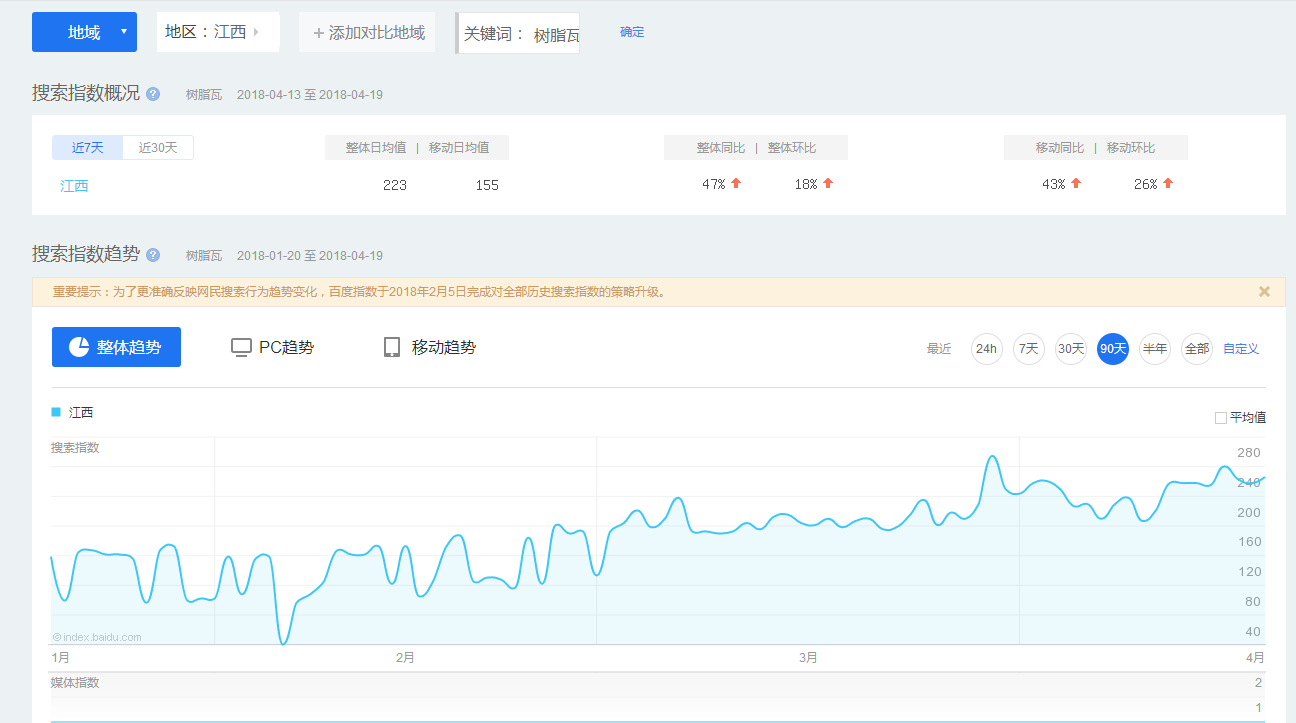Click the plus icon on 添加对比地域
1296x723 pixels.
coord(317,32)
